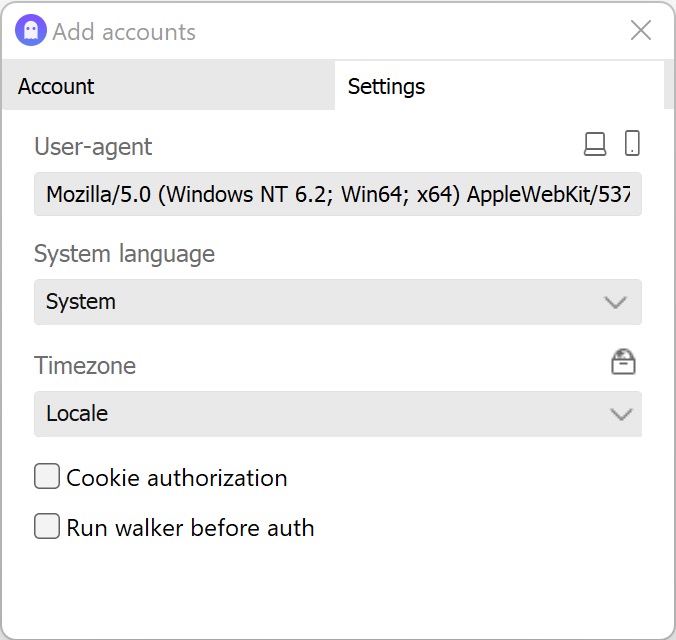Tick the Run walker before auth checkbox

click(47, 527)
